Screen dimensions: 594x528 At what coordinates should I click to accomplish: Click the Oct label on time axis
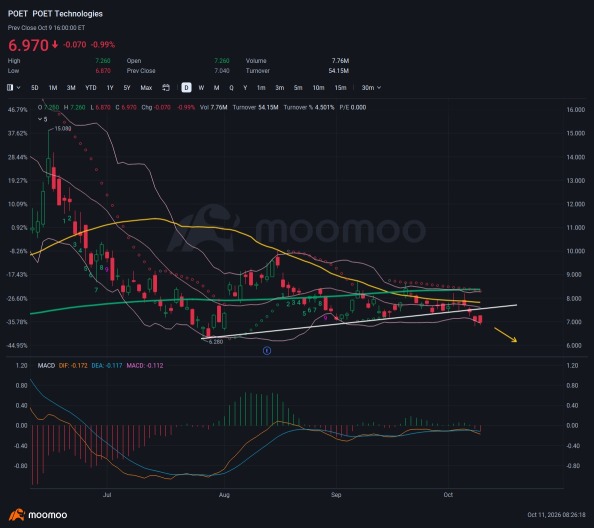click(x=448, y=495)
